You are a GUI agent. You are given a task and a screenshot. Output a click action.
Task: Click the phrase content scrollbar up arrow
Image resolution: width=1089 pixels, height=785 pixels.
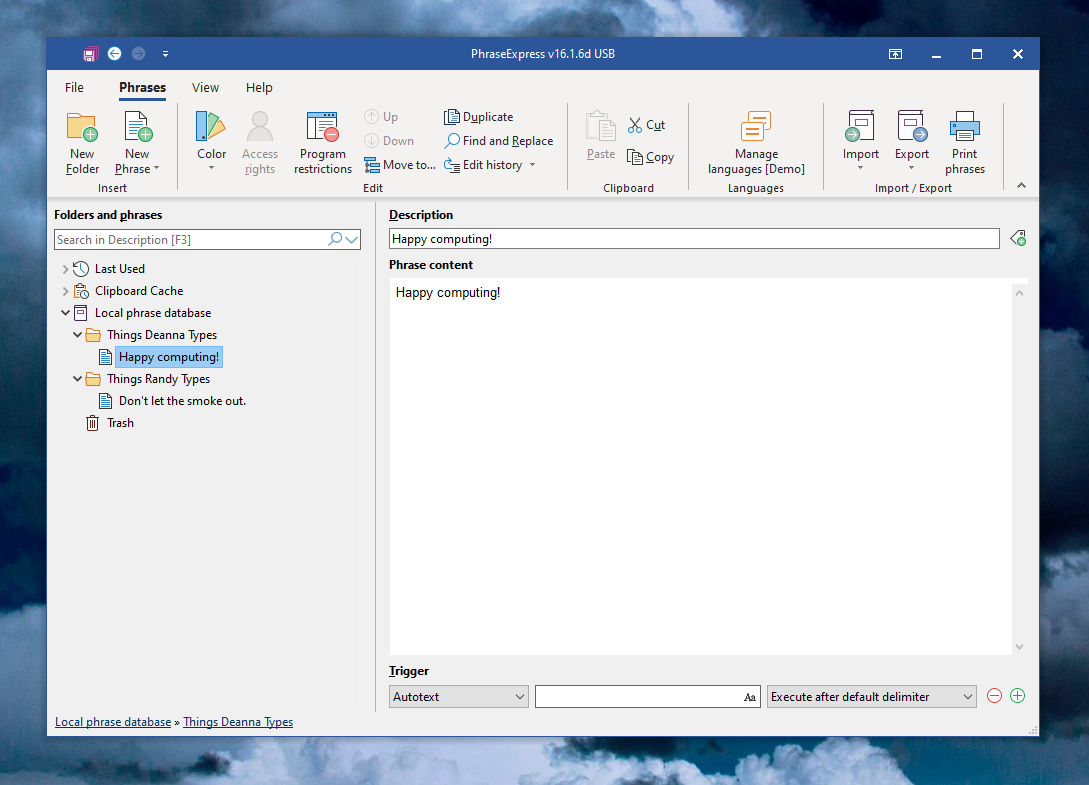(x=1020, y=293)
